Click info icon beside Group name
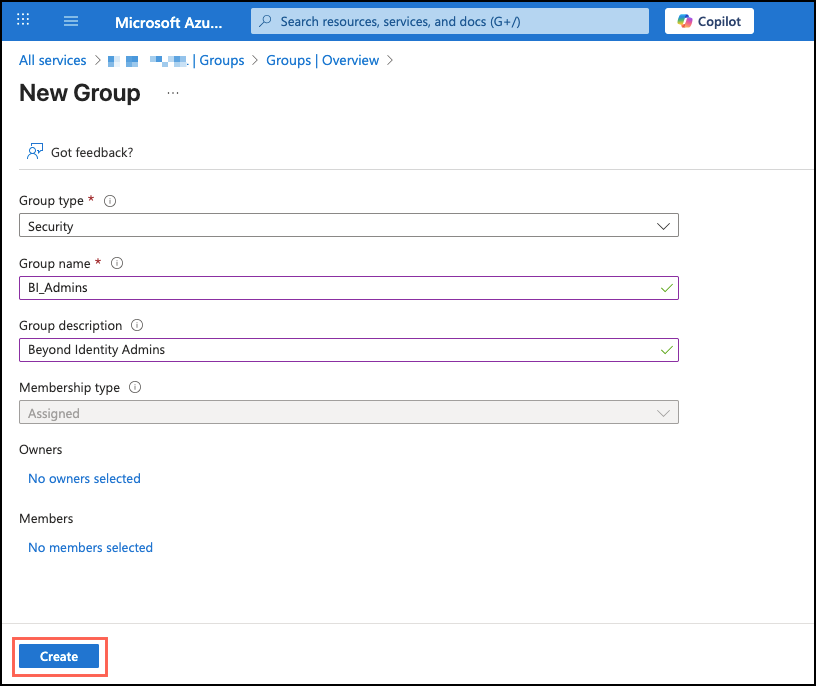The height and width of the screenshot is (686, 816). click(x=117, y=263)
